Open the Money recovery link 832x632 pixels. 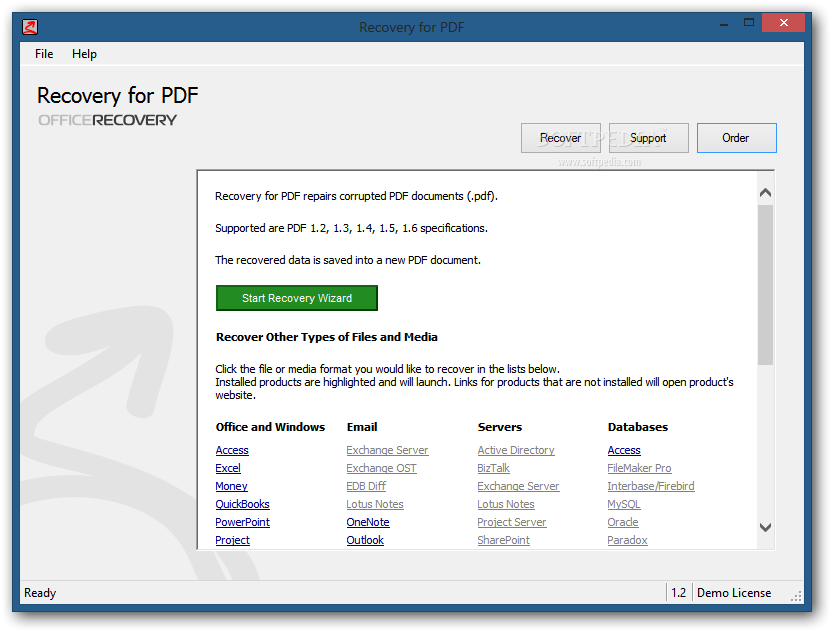pyautogui.click(x=231, y=486)
